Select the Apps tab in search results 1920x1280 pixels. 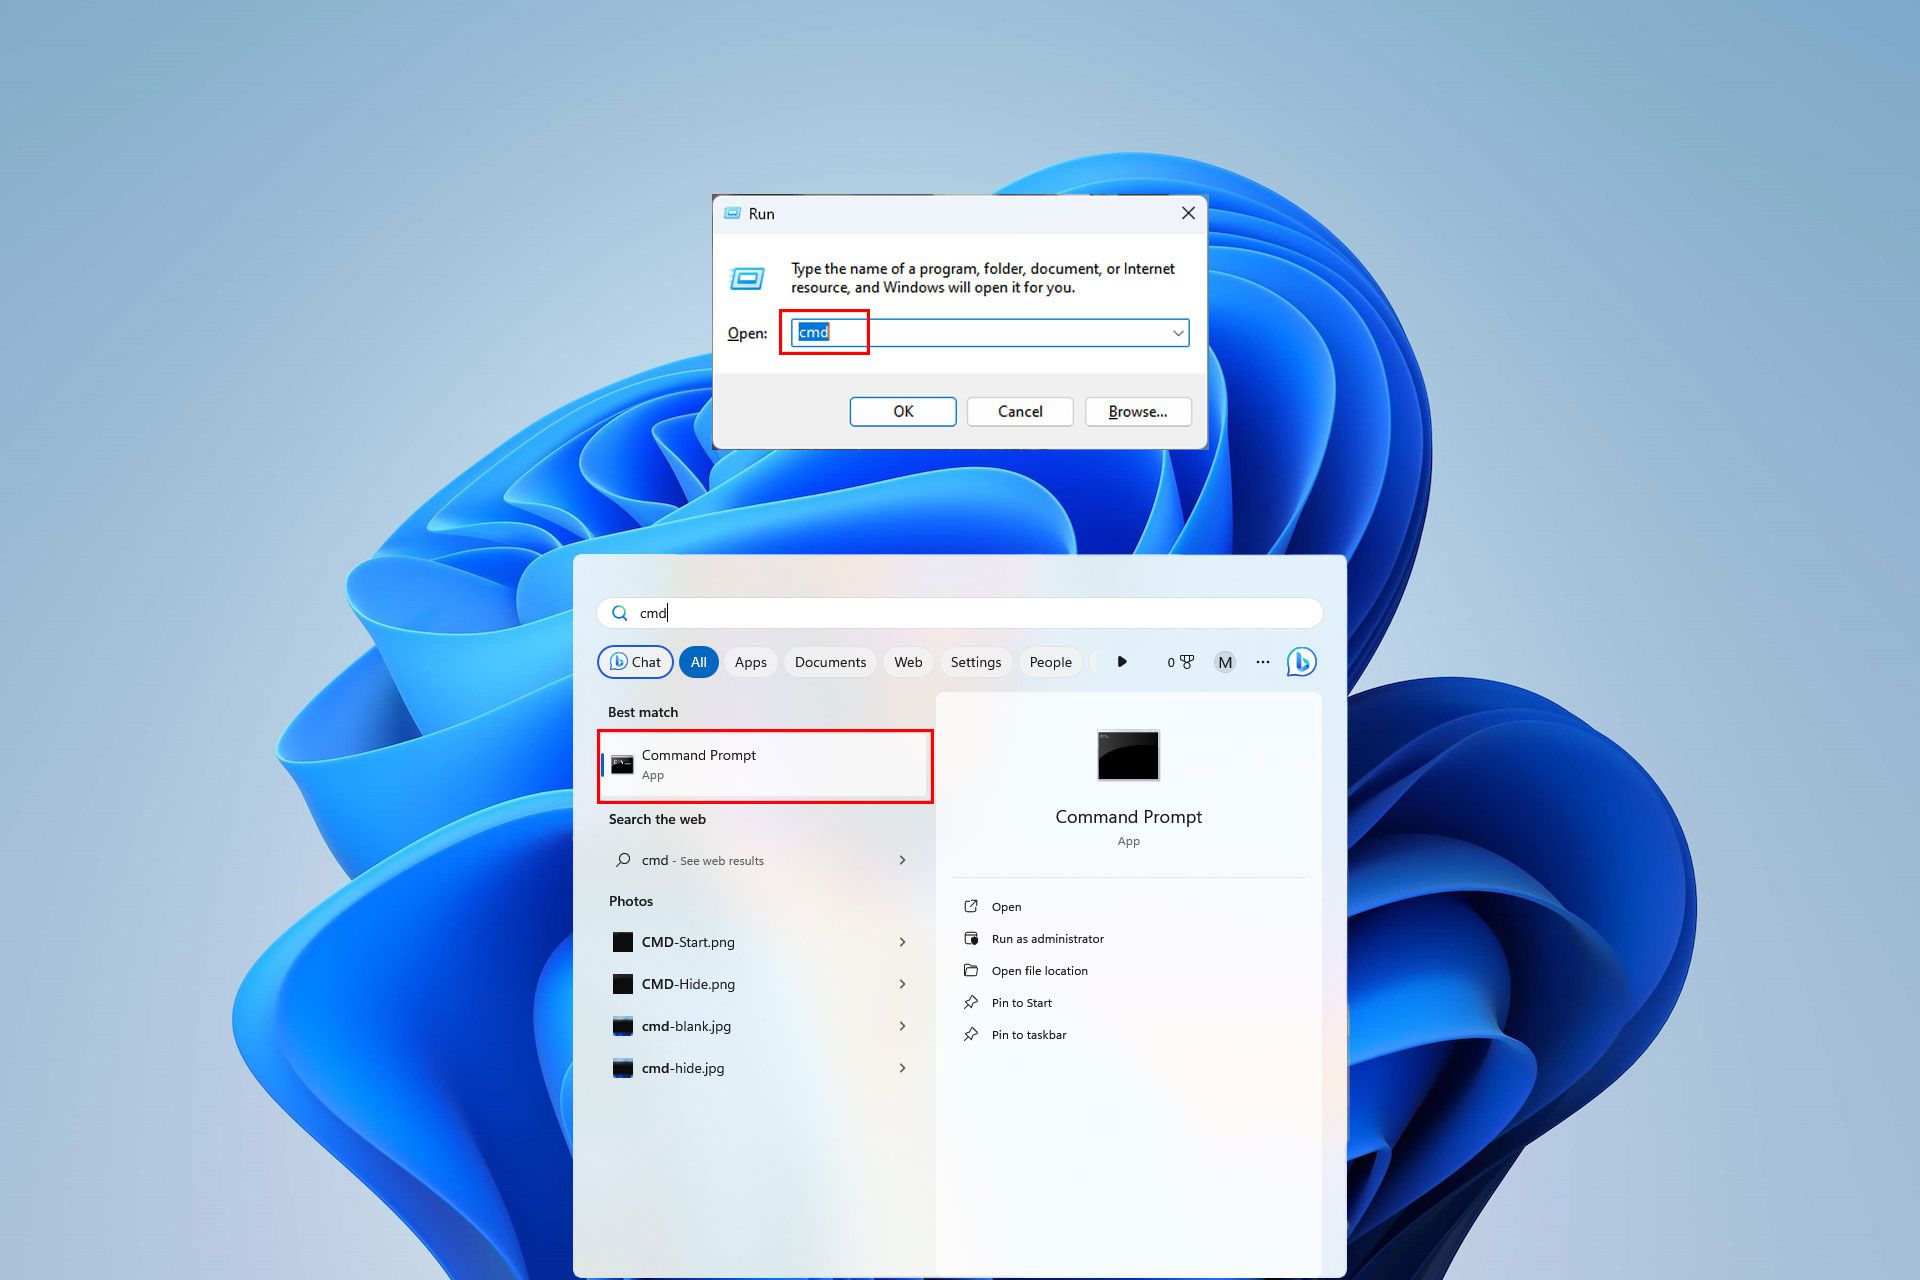[749, 661]
